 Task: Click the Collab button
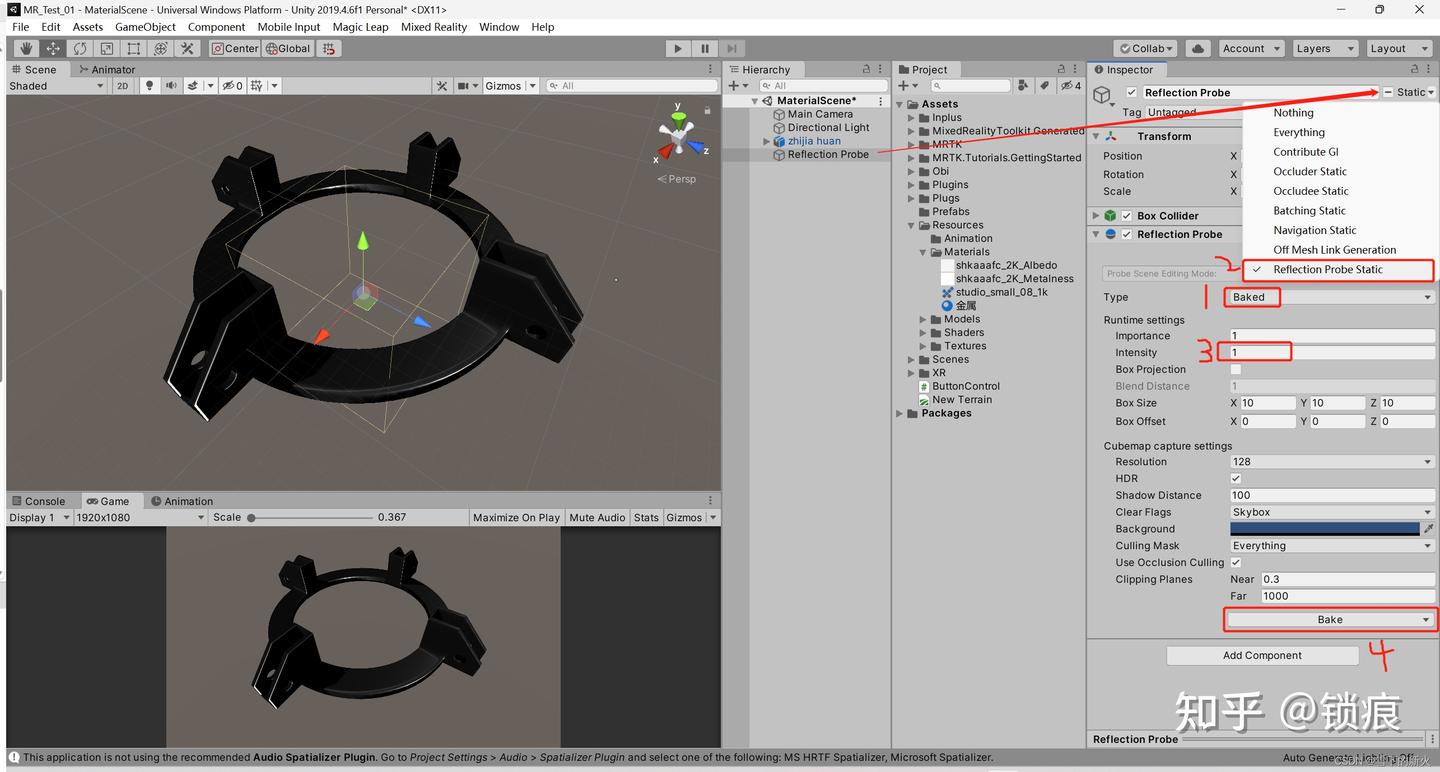point(1145,48)
